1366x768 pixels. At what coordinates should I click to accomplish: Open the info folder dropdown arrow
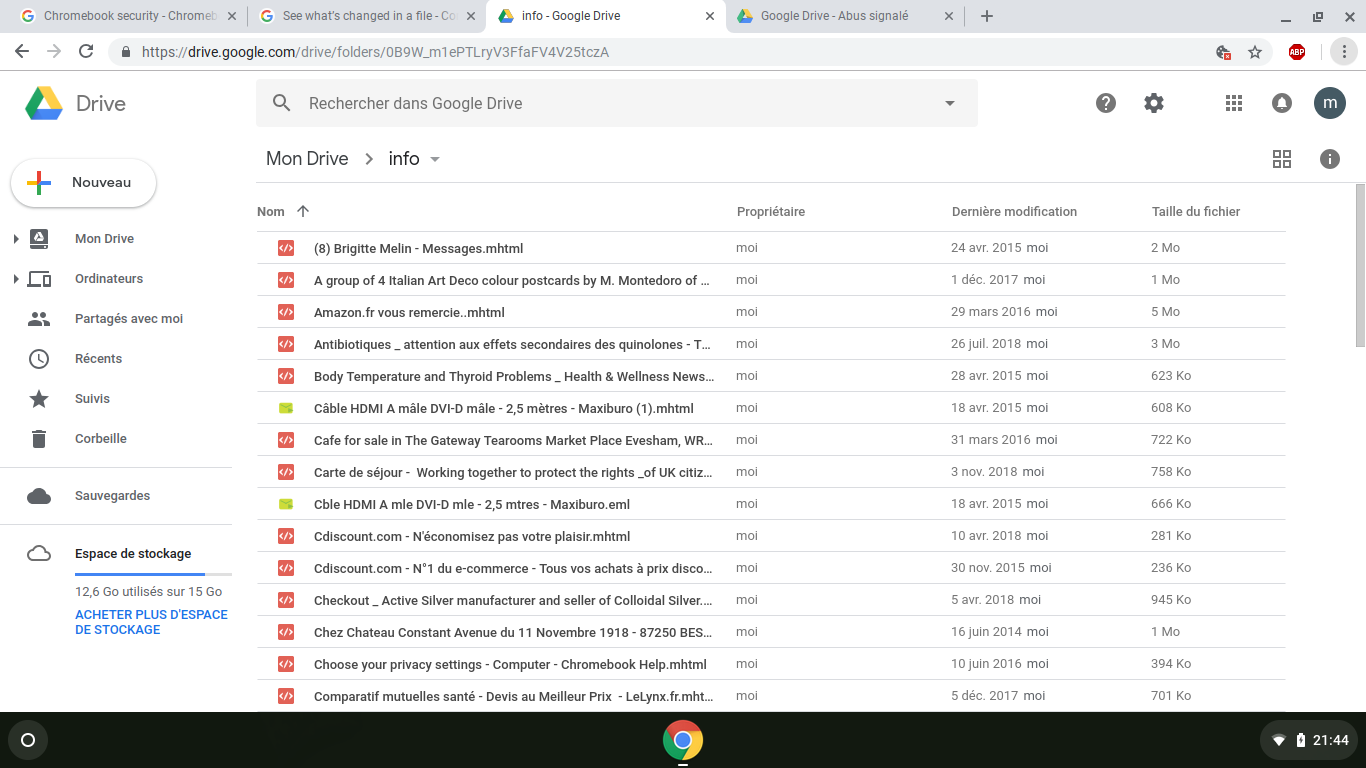(435, 159)
